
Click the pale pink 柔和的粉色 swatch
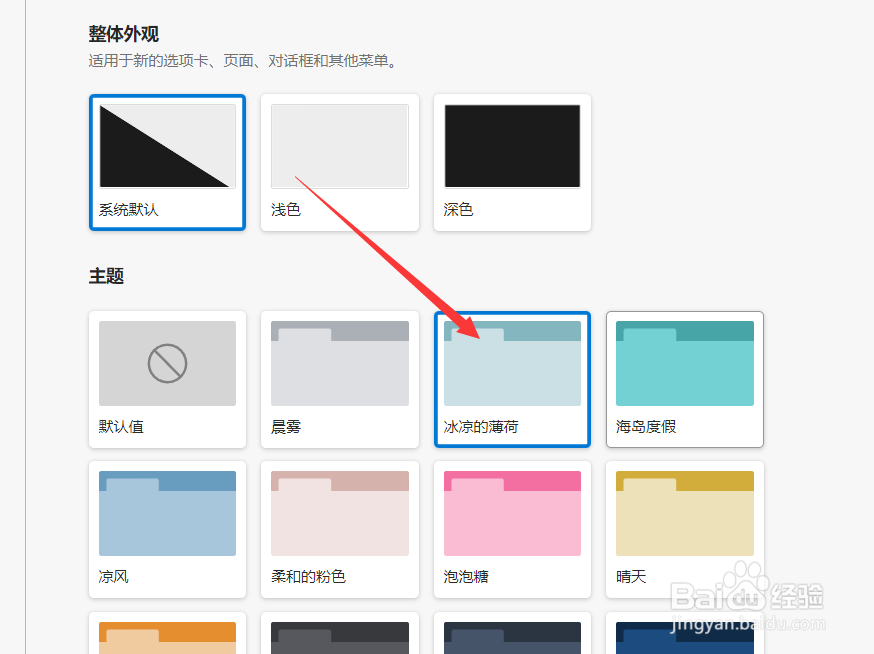pyautogui.click(x=339, y=513)
